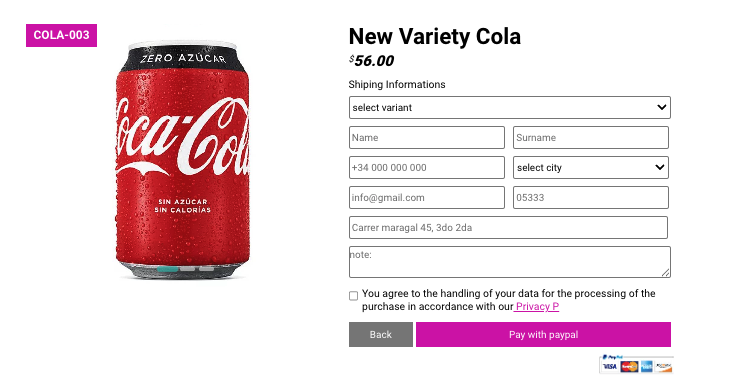
Task: Focus the Surname input field
Action: click(x=591, y=137)
